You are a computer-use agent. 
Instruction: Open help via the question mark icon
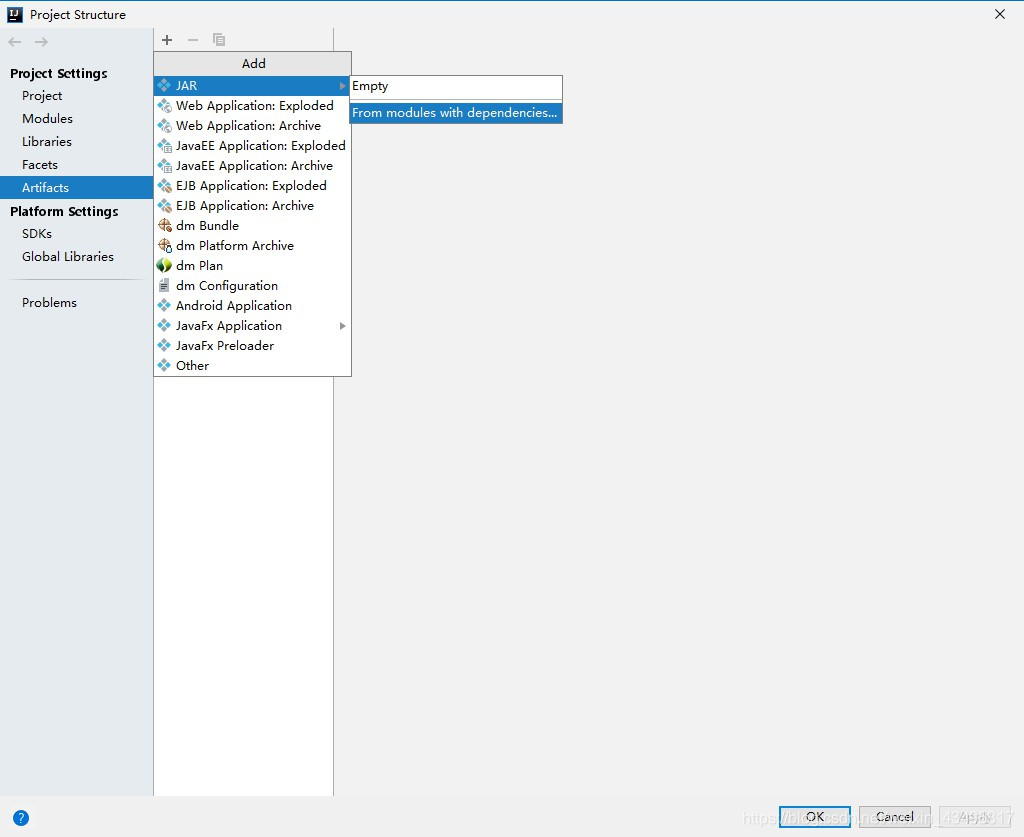21,817
